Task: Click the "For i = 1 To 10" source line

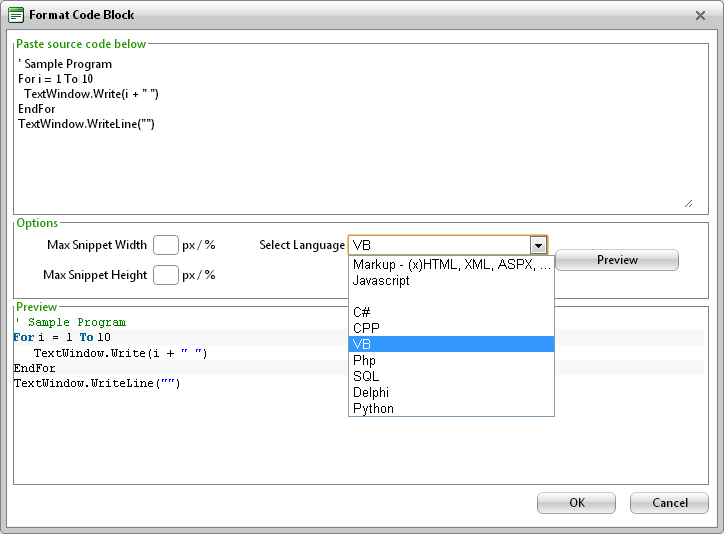Action: (55, 79)
